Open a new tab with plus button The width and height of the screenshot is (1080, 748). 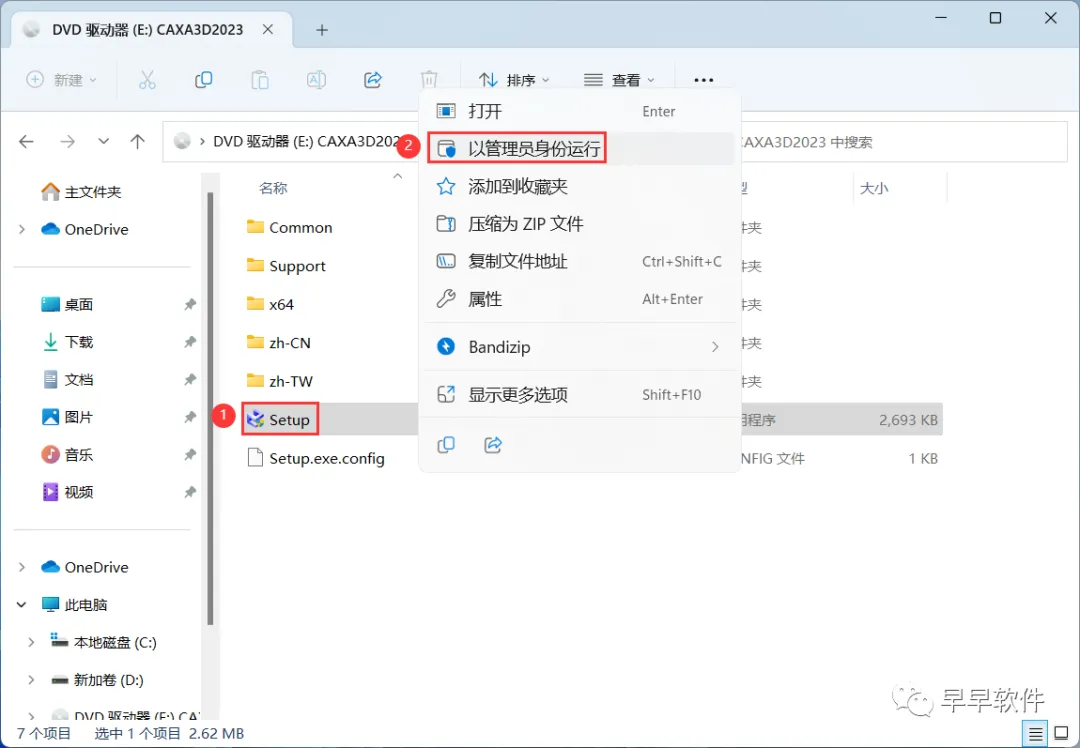pos(322,30)
